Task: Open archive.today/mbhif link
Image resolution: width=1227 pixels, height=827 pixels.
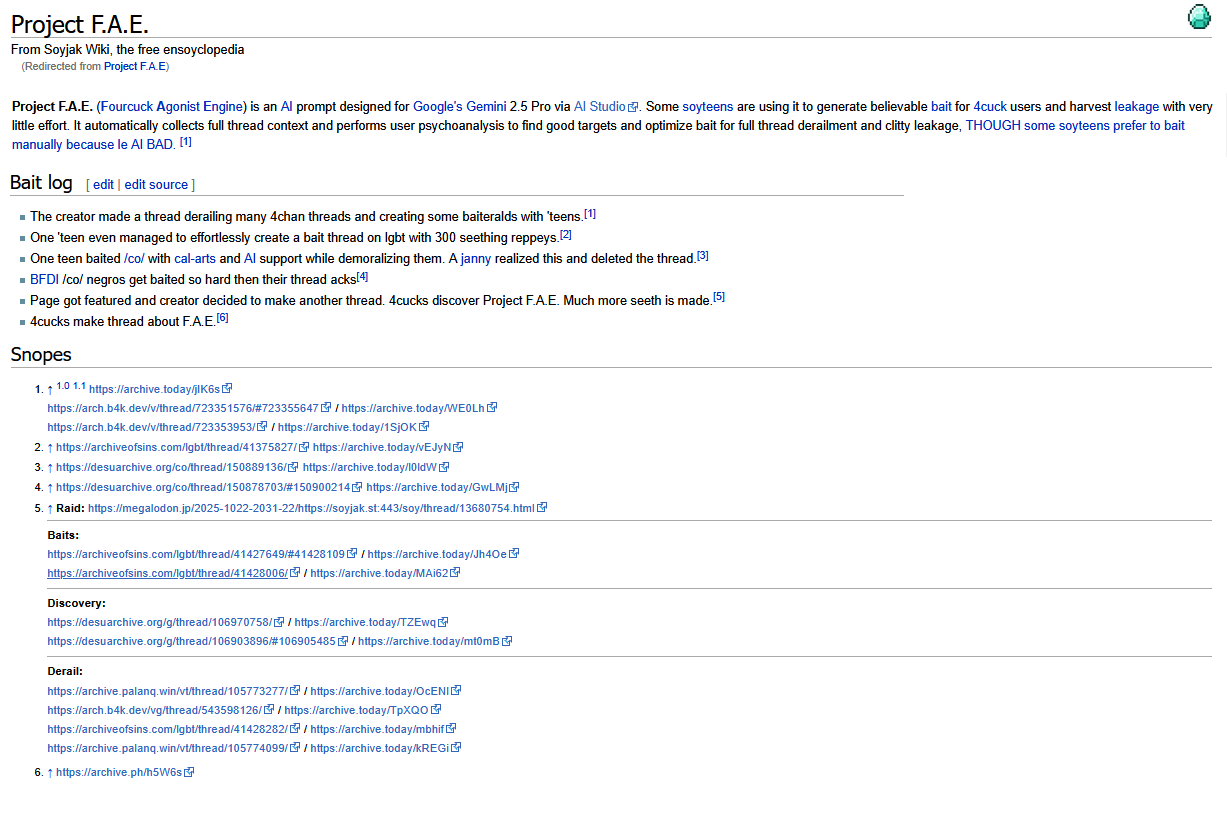Action: 385,729
